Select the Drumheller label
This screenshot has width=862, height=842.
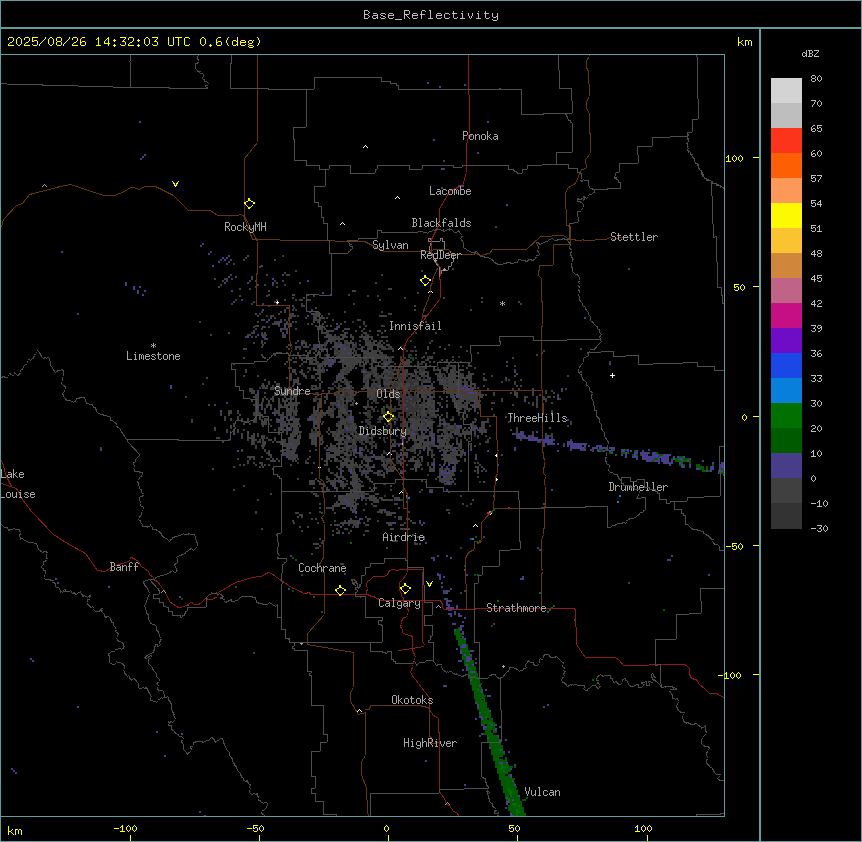tap(638, 487)
